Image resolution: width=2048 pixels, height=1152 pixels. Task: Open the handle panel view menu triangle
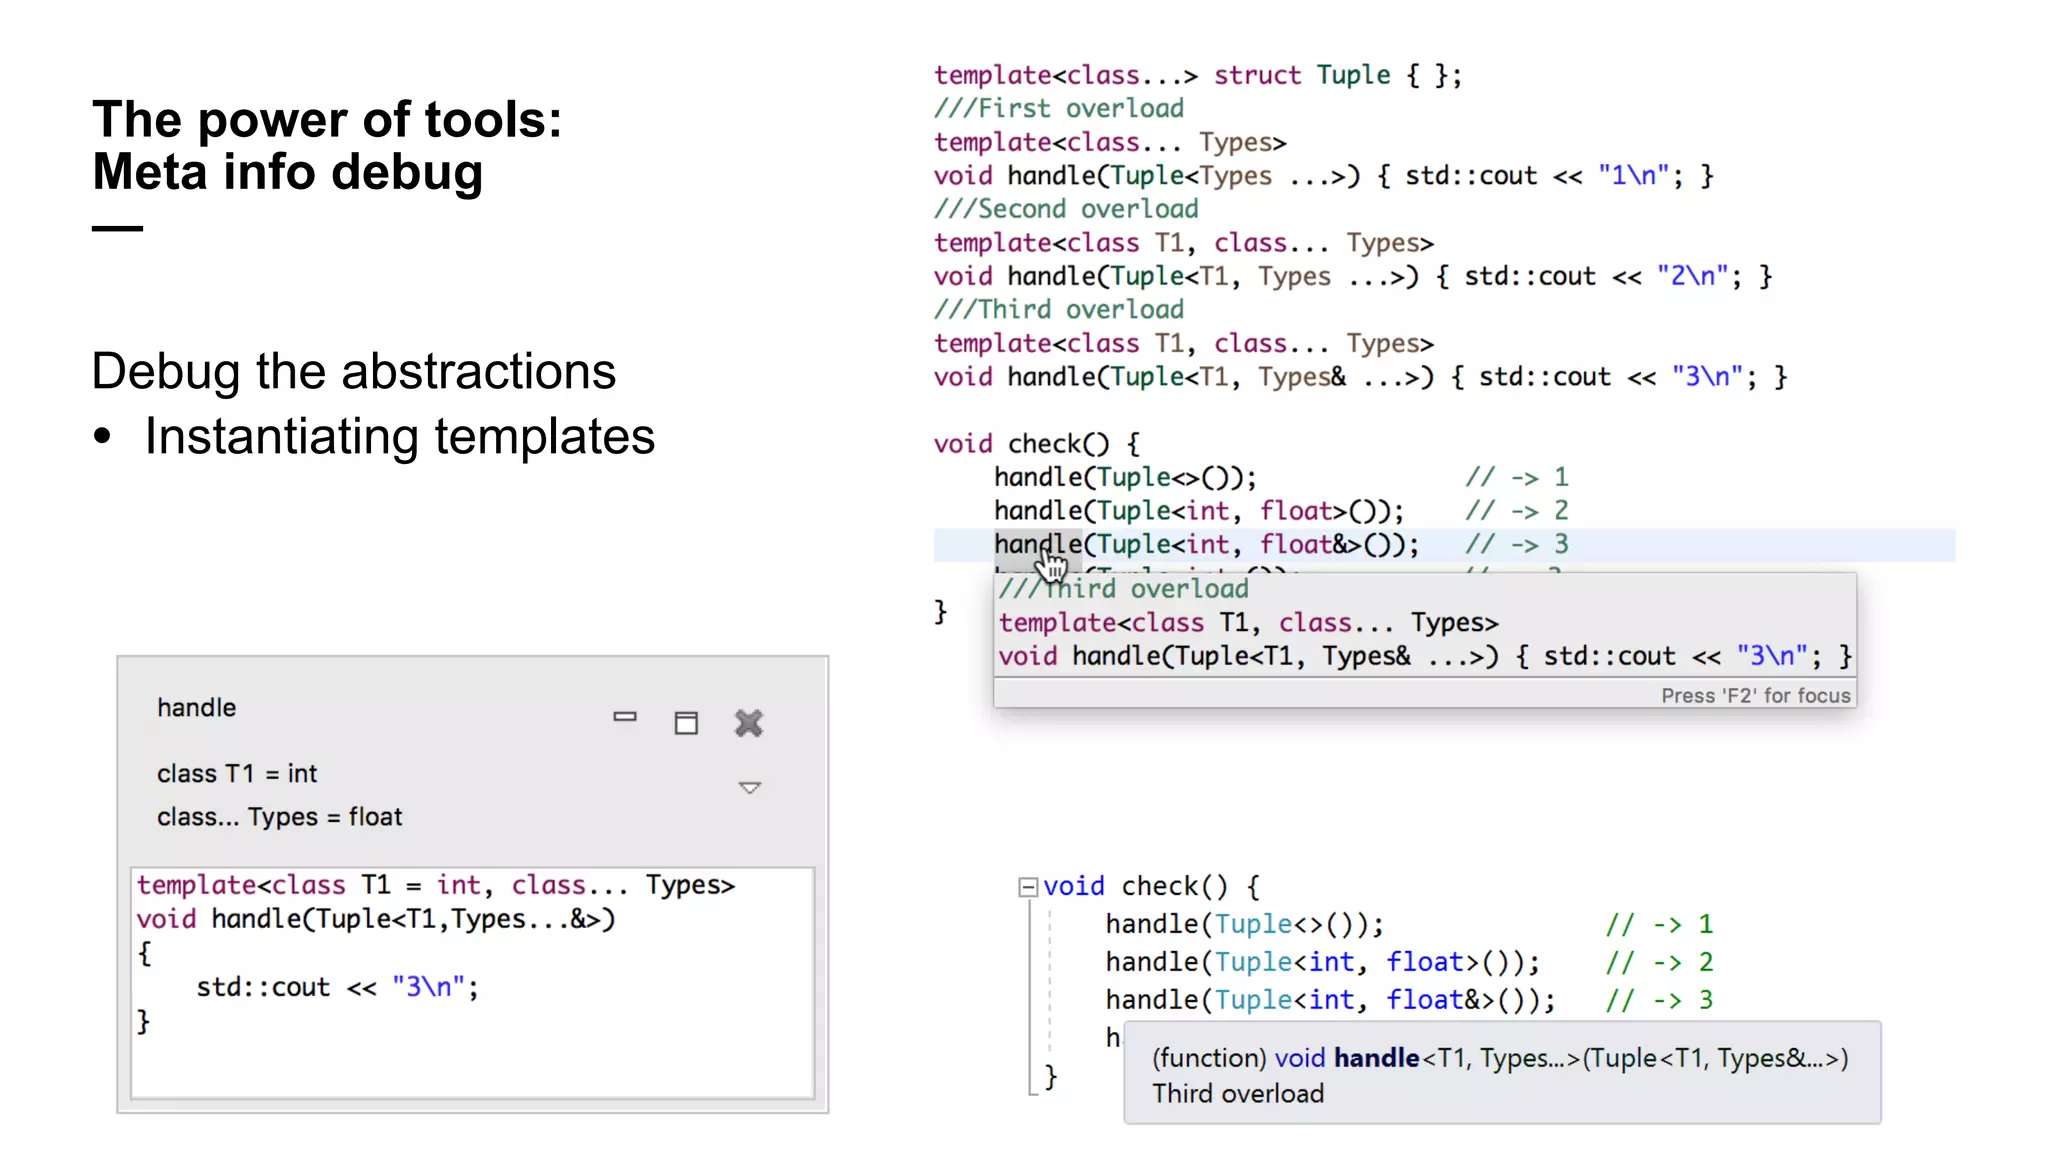(750, 788)
